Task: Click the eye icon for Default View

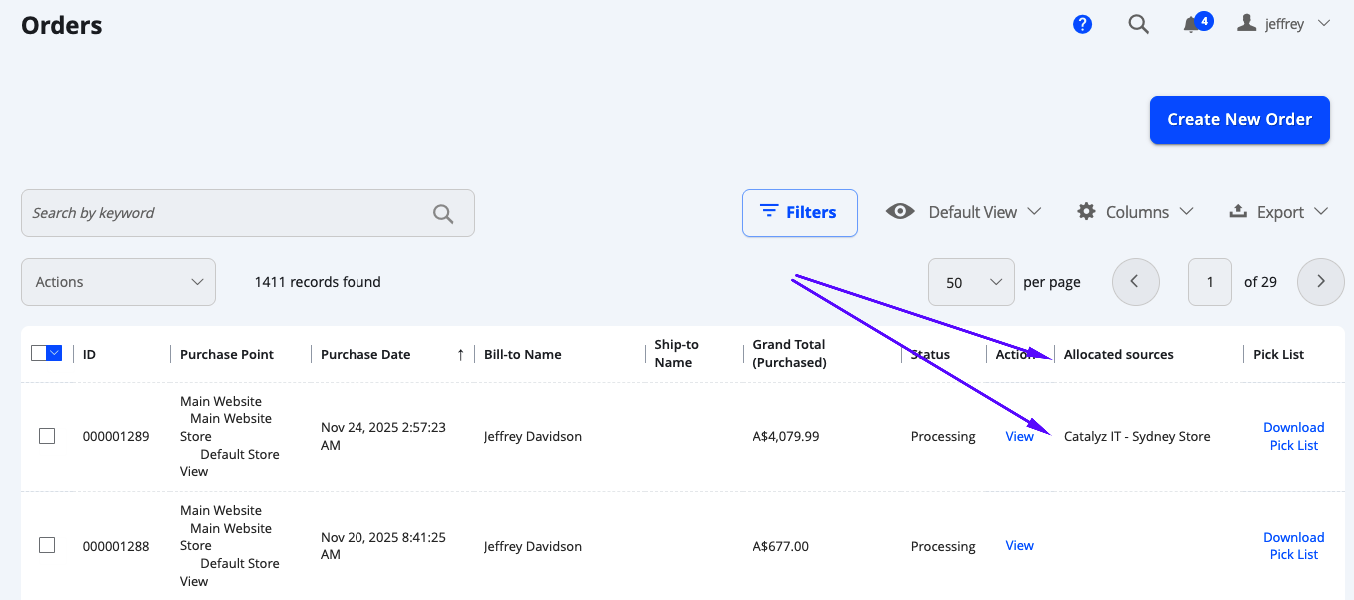Action: tap(900, 211)
